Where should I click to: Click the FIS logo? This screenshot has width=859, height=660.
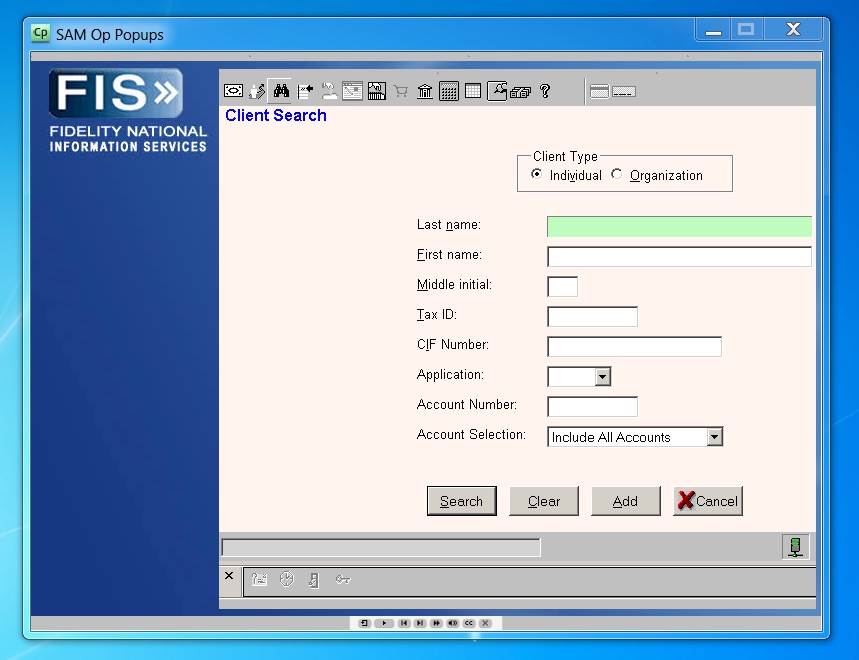[116, 93]
